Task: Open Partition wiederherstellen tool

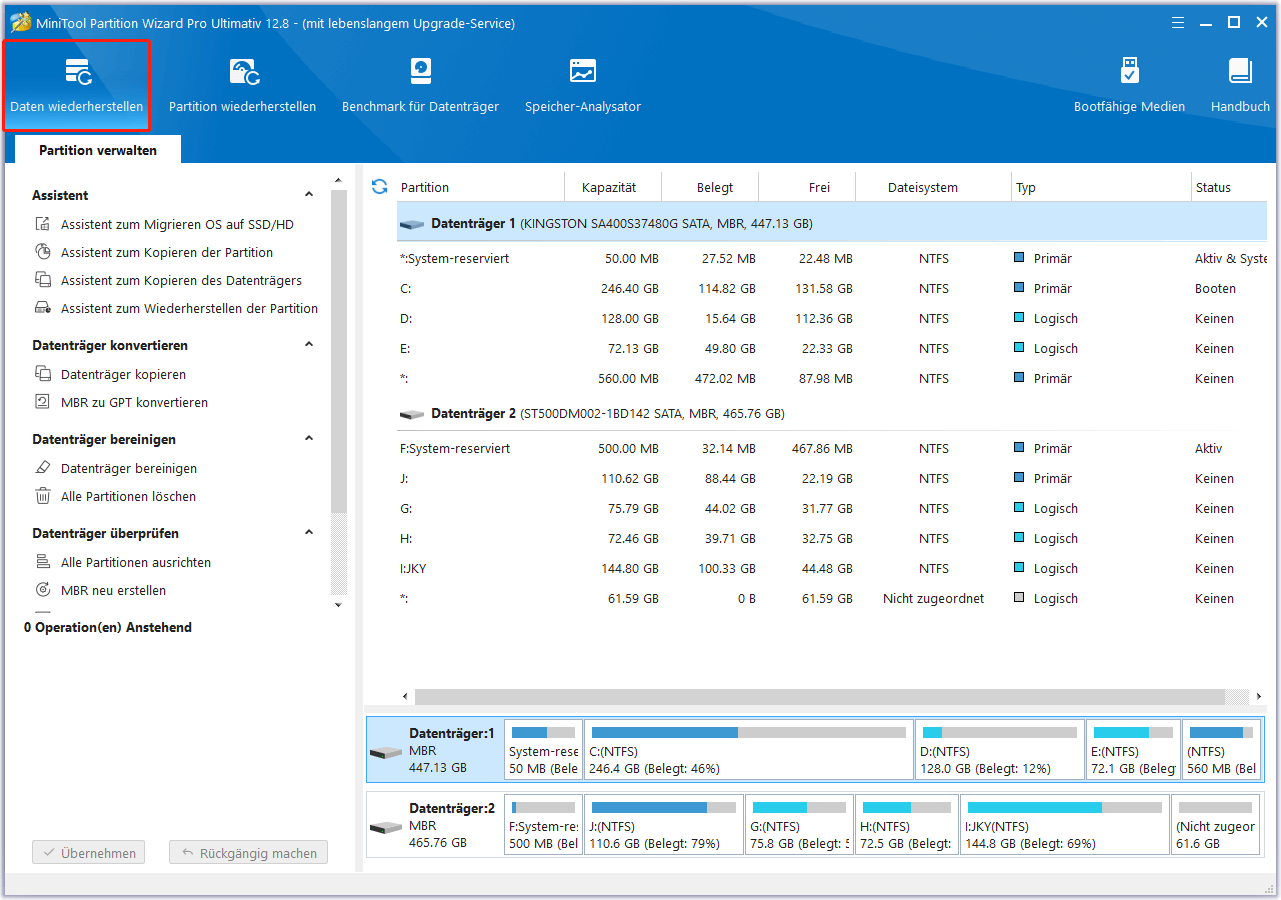Action: click(x=242, y=86)
